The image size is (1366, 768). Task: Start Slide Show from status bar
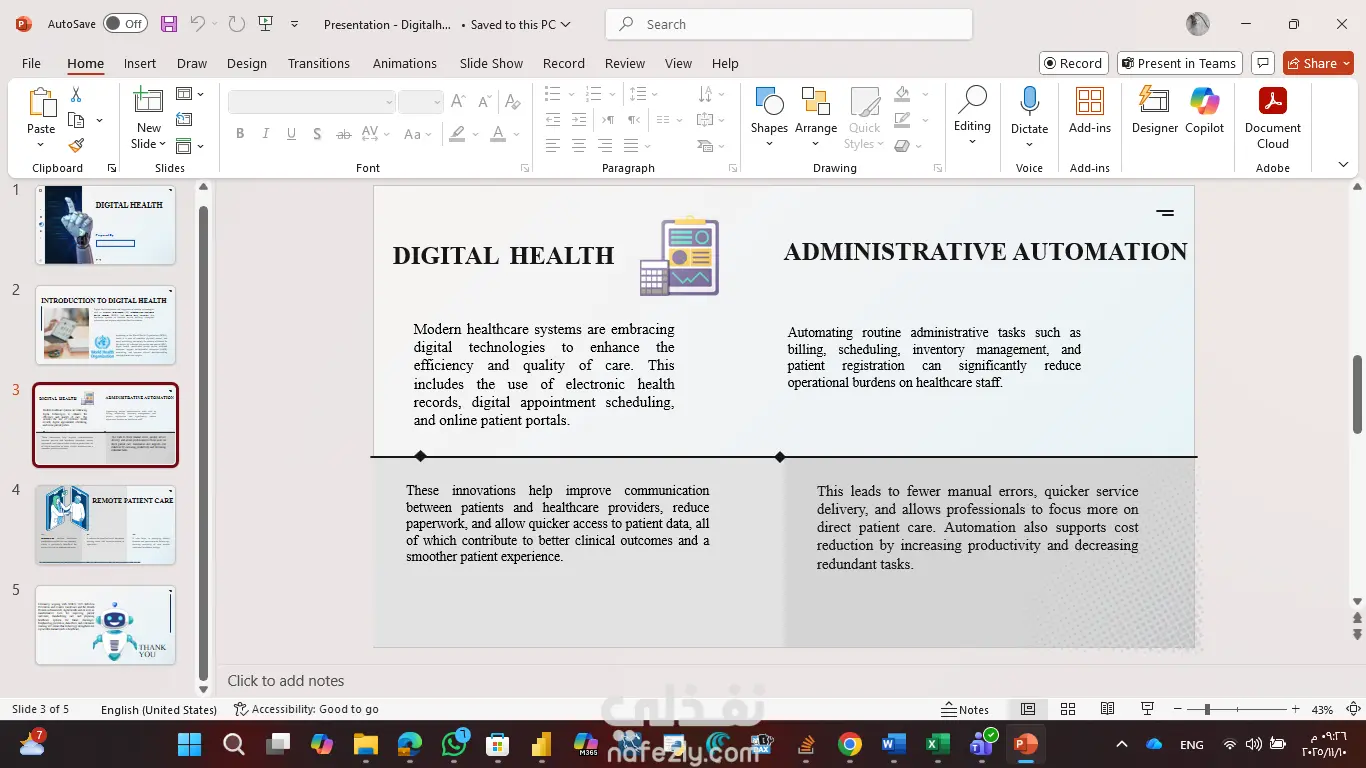click(1149, 709)
